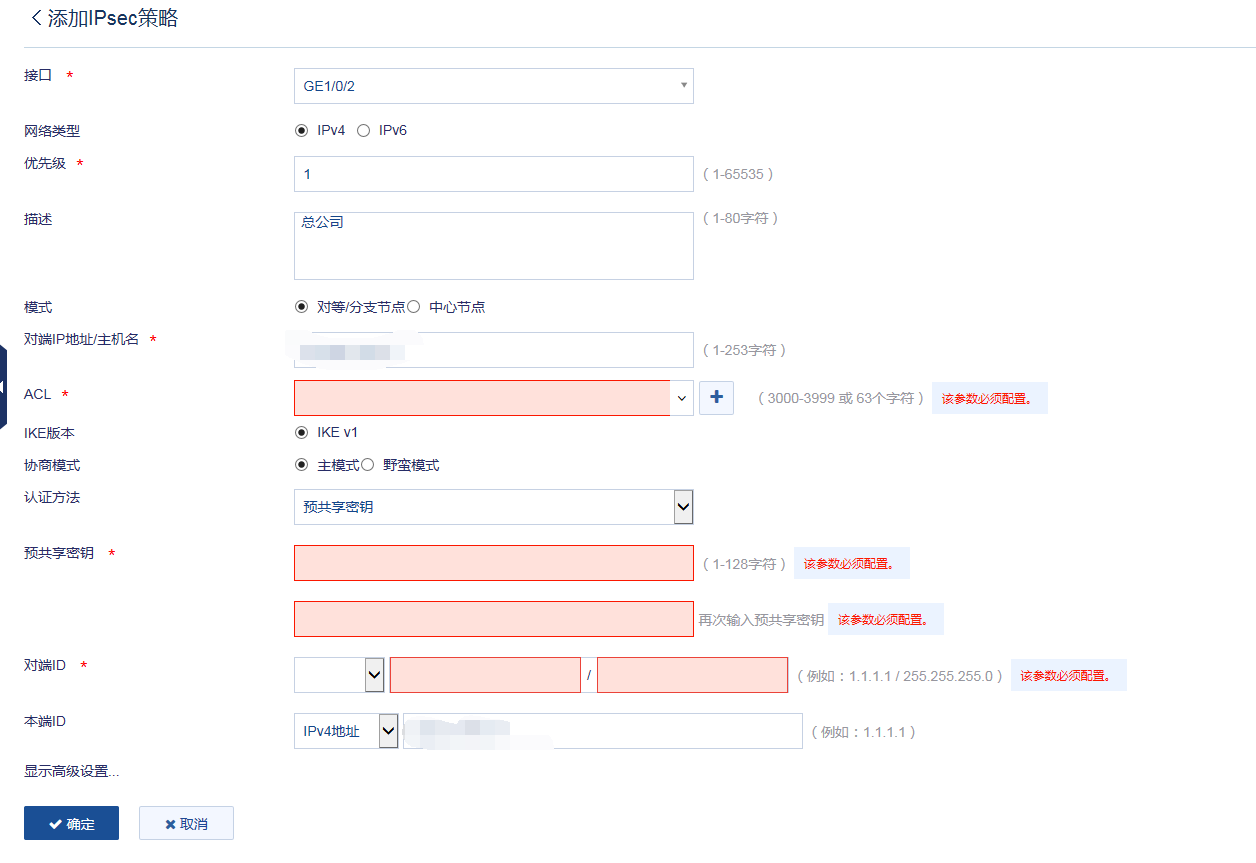Viewport: 1256px width, 863px height.
Task: Click the plus icon to add ACL
Action: click(x=716, y=397)
